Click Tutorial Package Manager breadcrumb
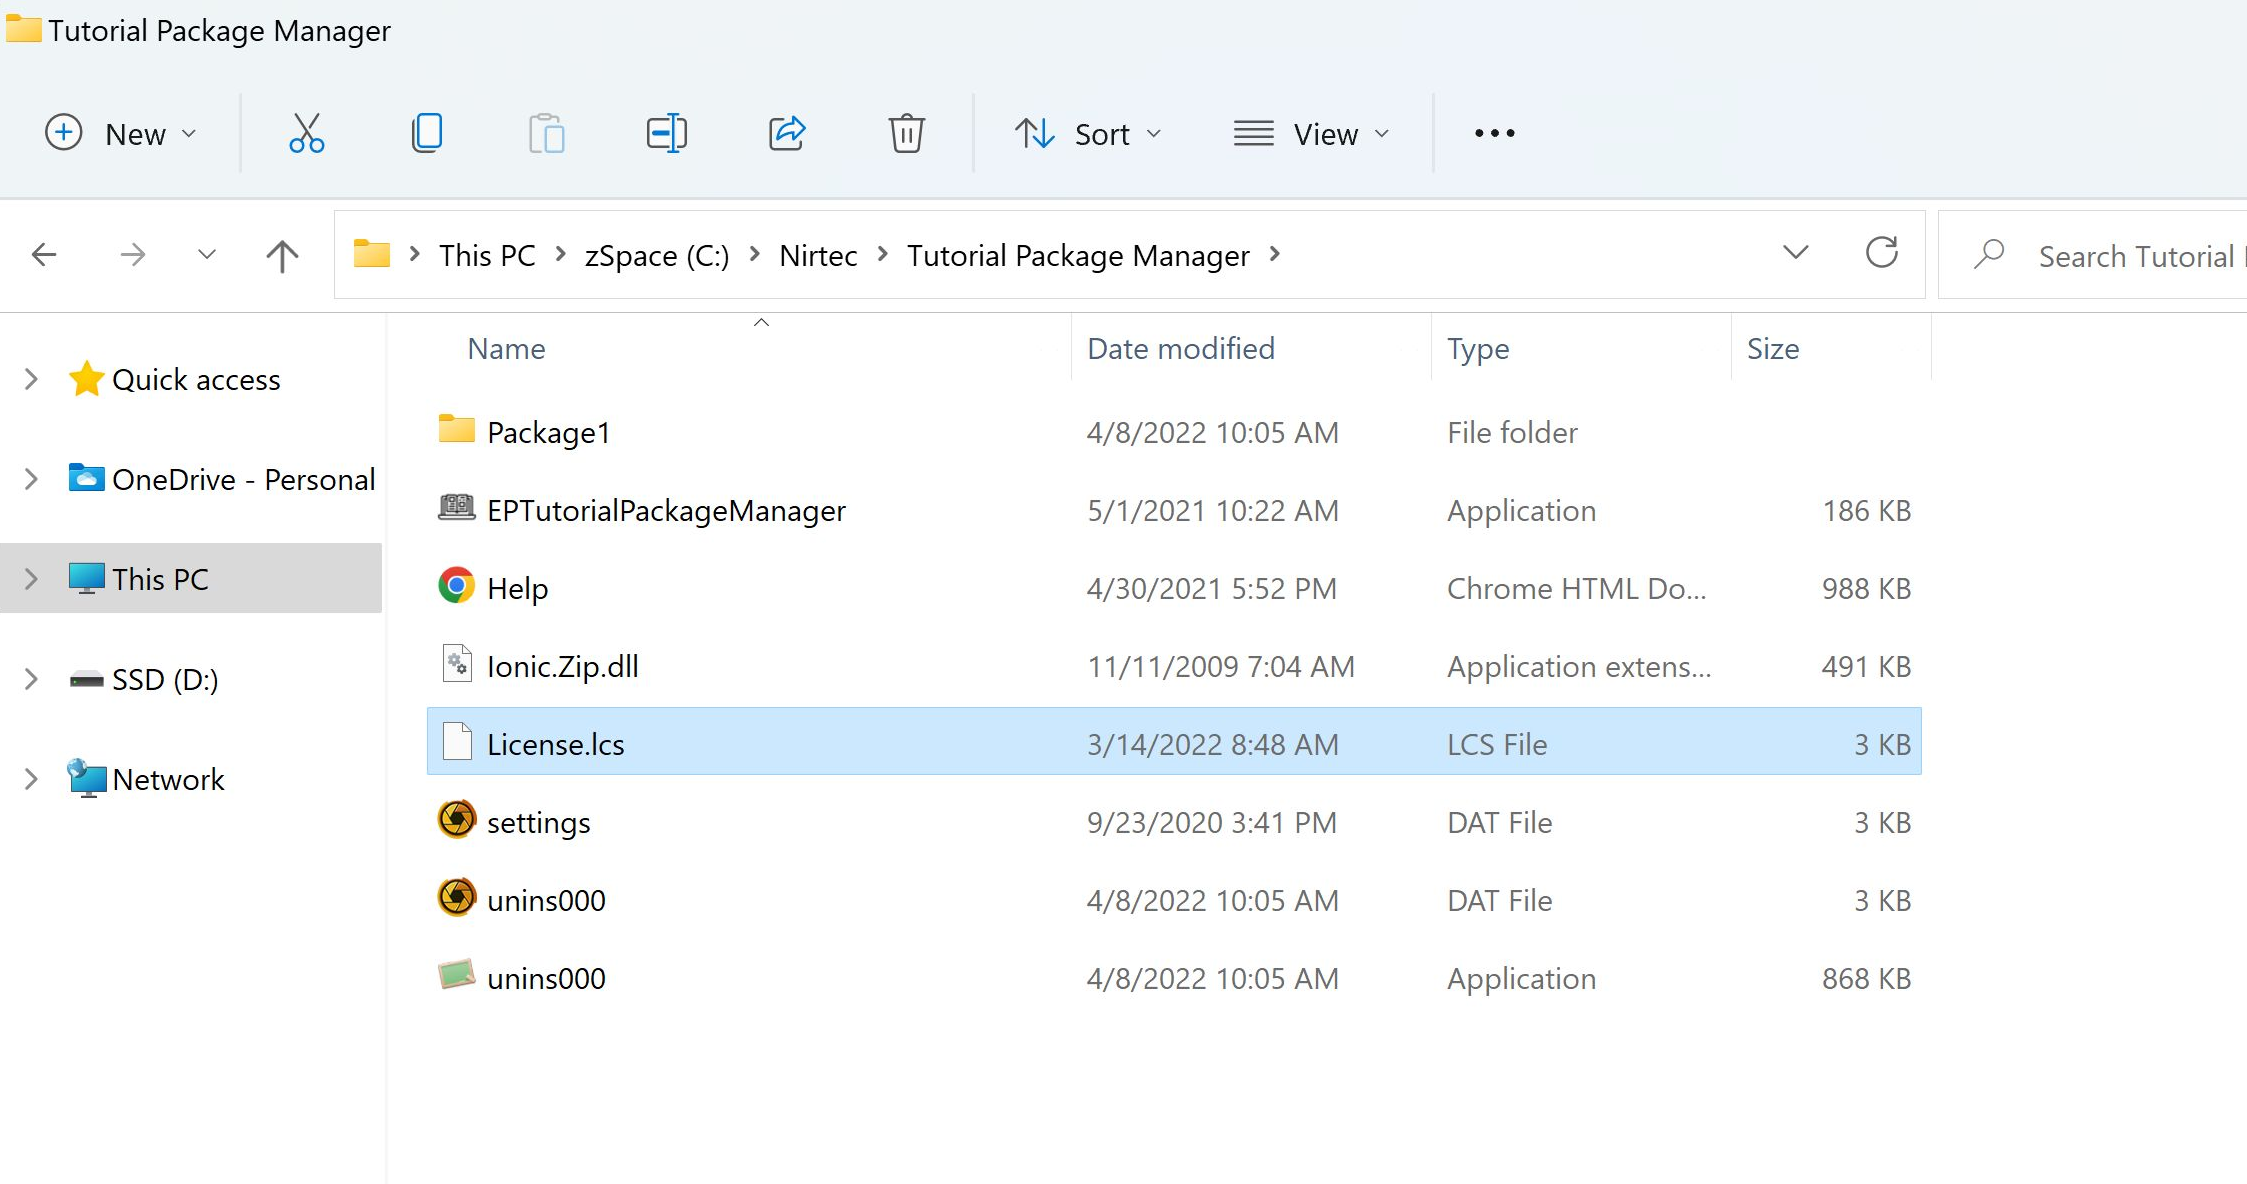 [x=1078, y=255]
